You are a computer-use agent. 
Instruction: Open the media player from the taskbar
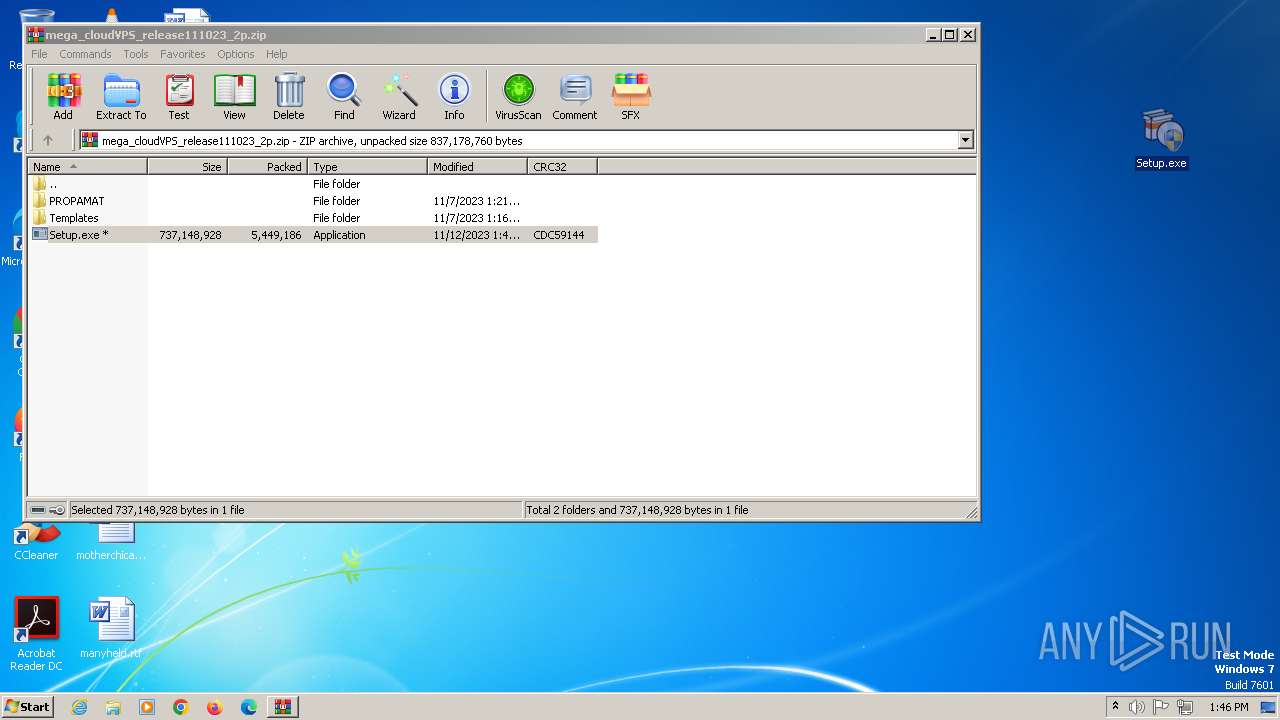(x=147, y=707)
